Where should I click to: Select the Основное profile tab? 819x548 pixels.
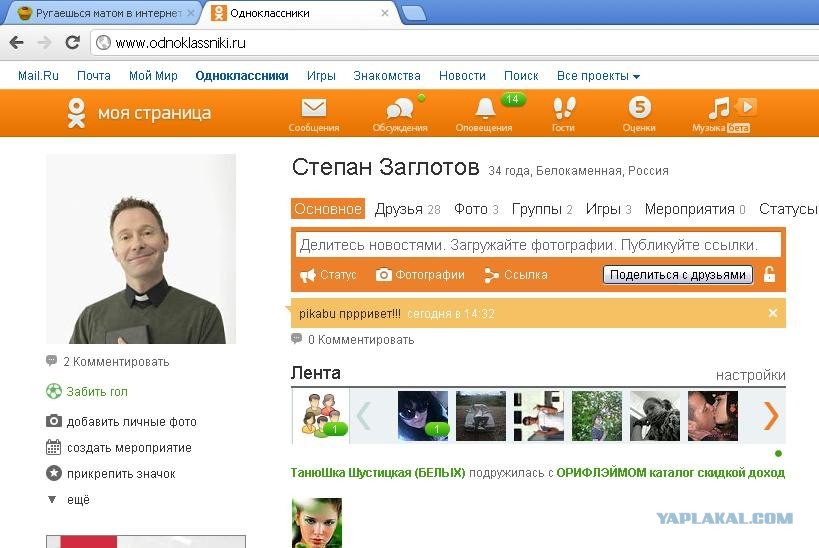pyautogui.click(x=328, y=209)
